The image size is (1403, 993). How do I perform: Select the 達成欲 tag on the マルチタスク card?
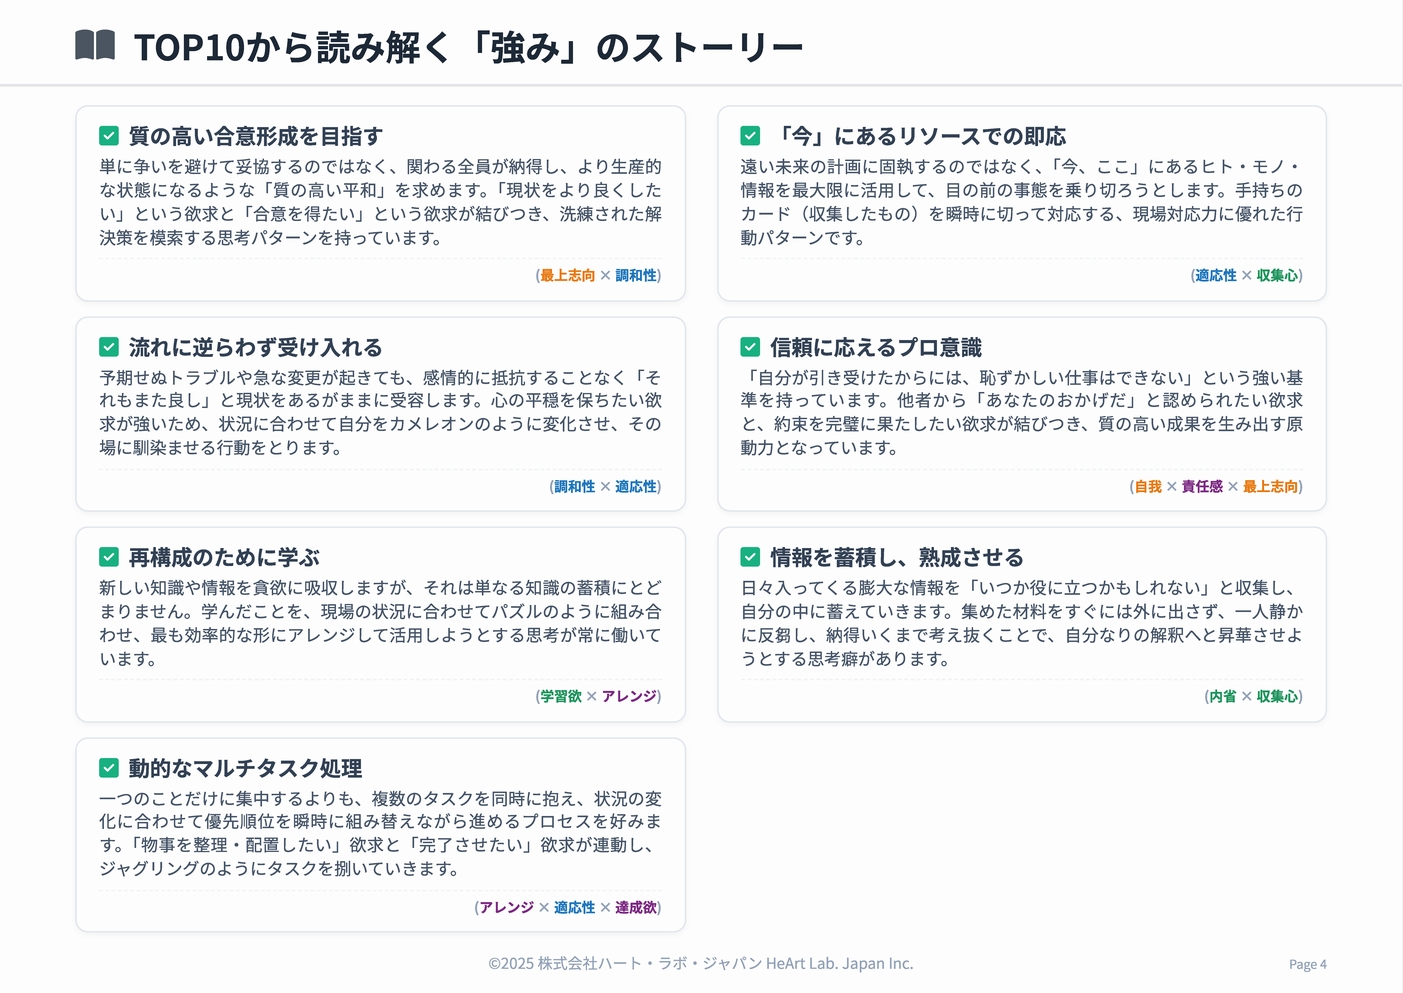pyautogui.click(x=634, y=907)
